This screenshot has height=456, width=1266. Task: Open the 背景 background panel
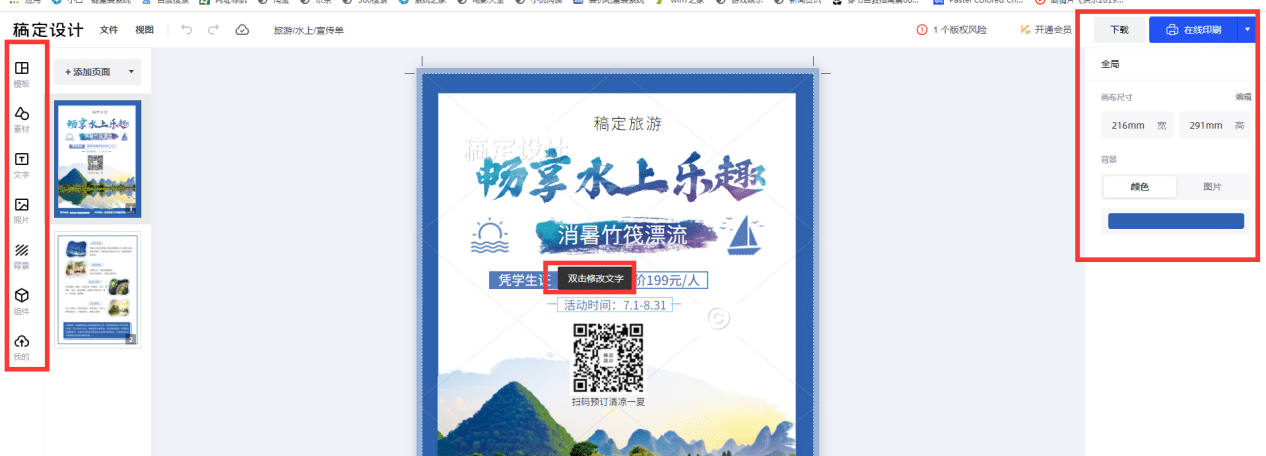[21, 256]
